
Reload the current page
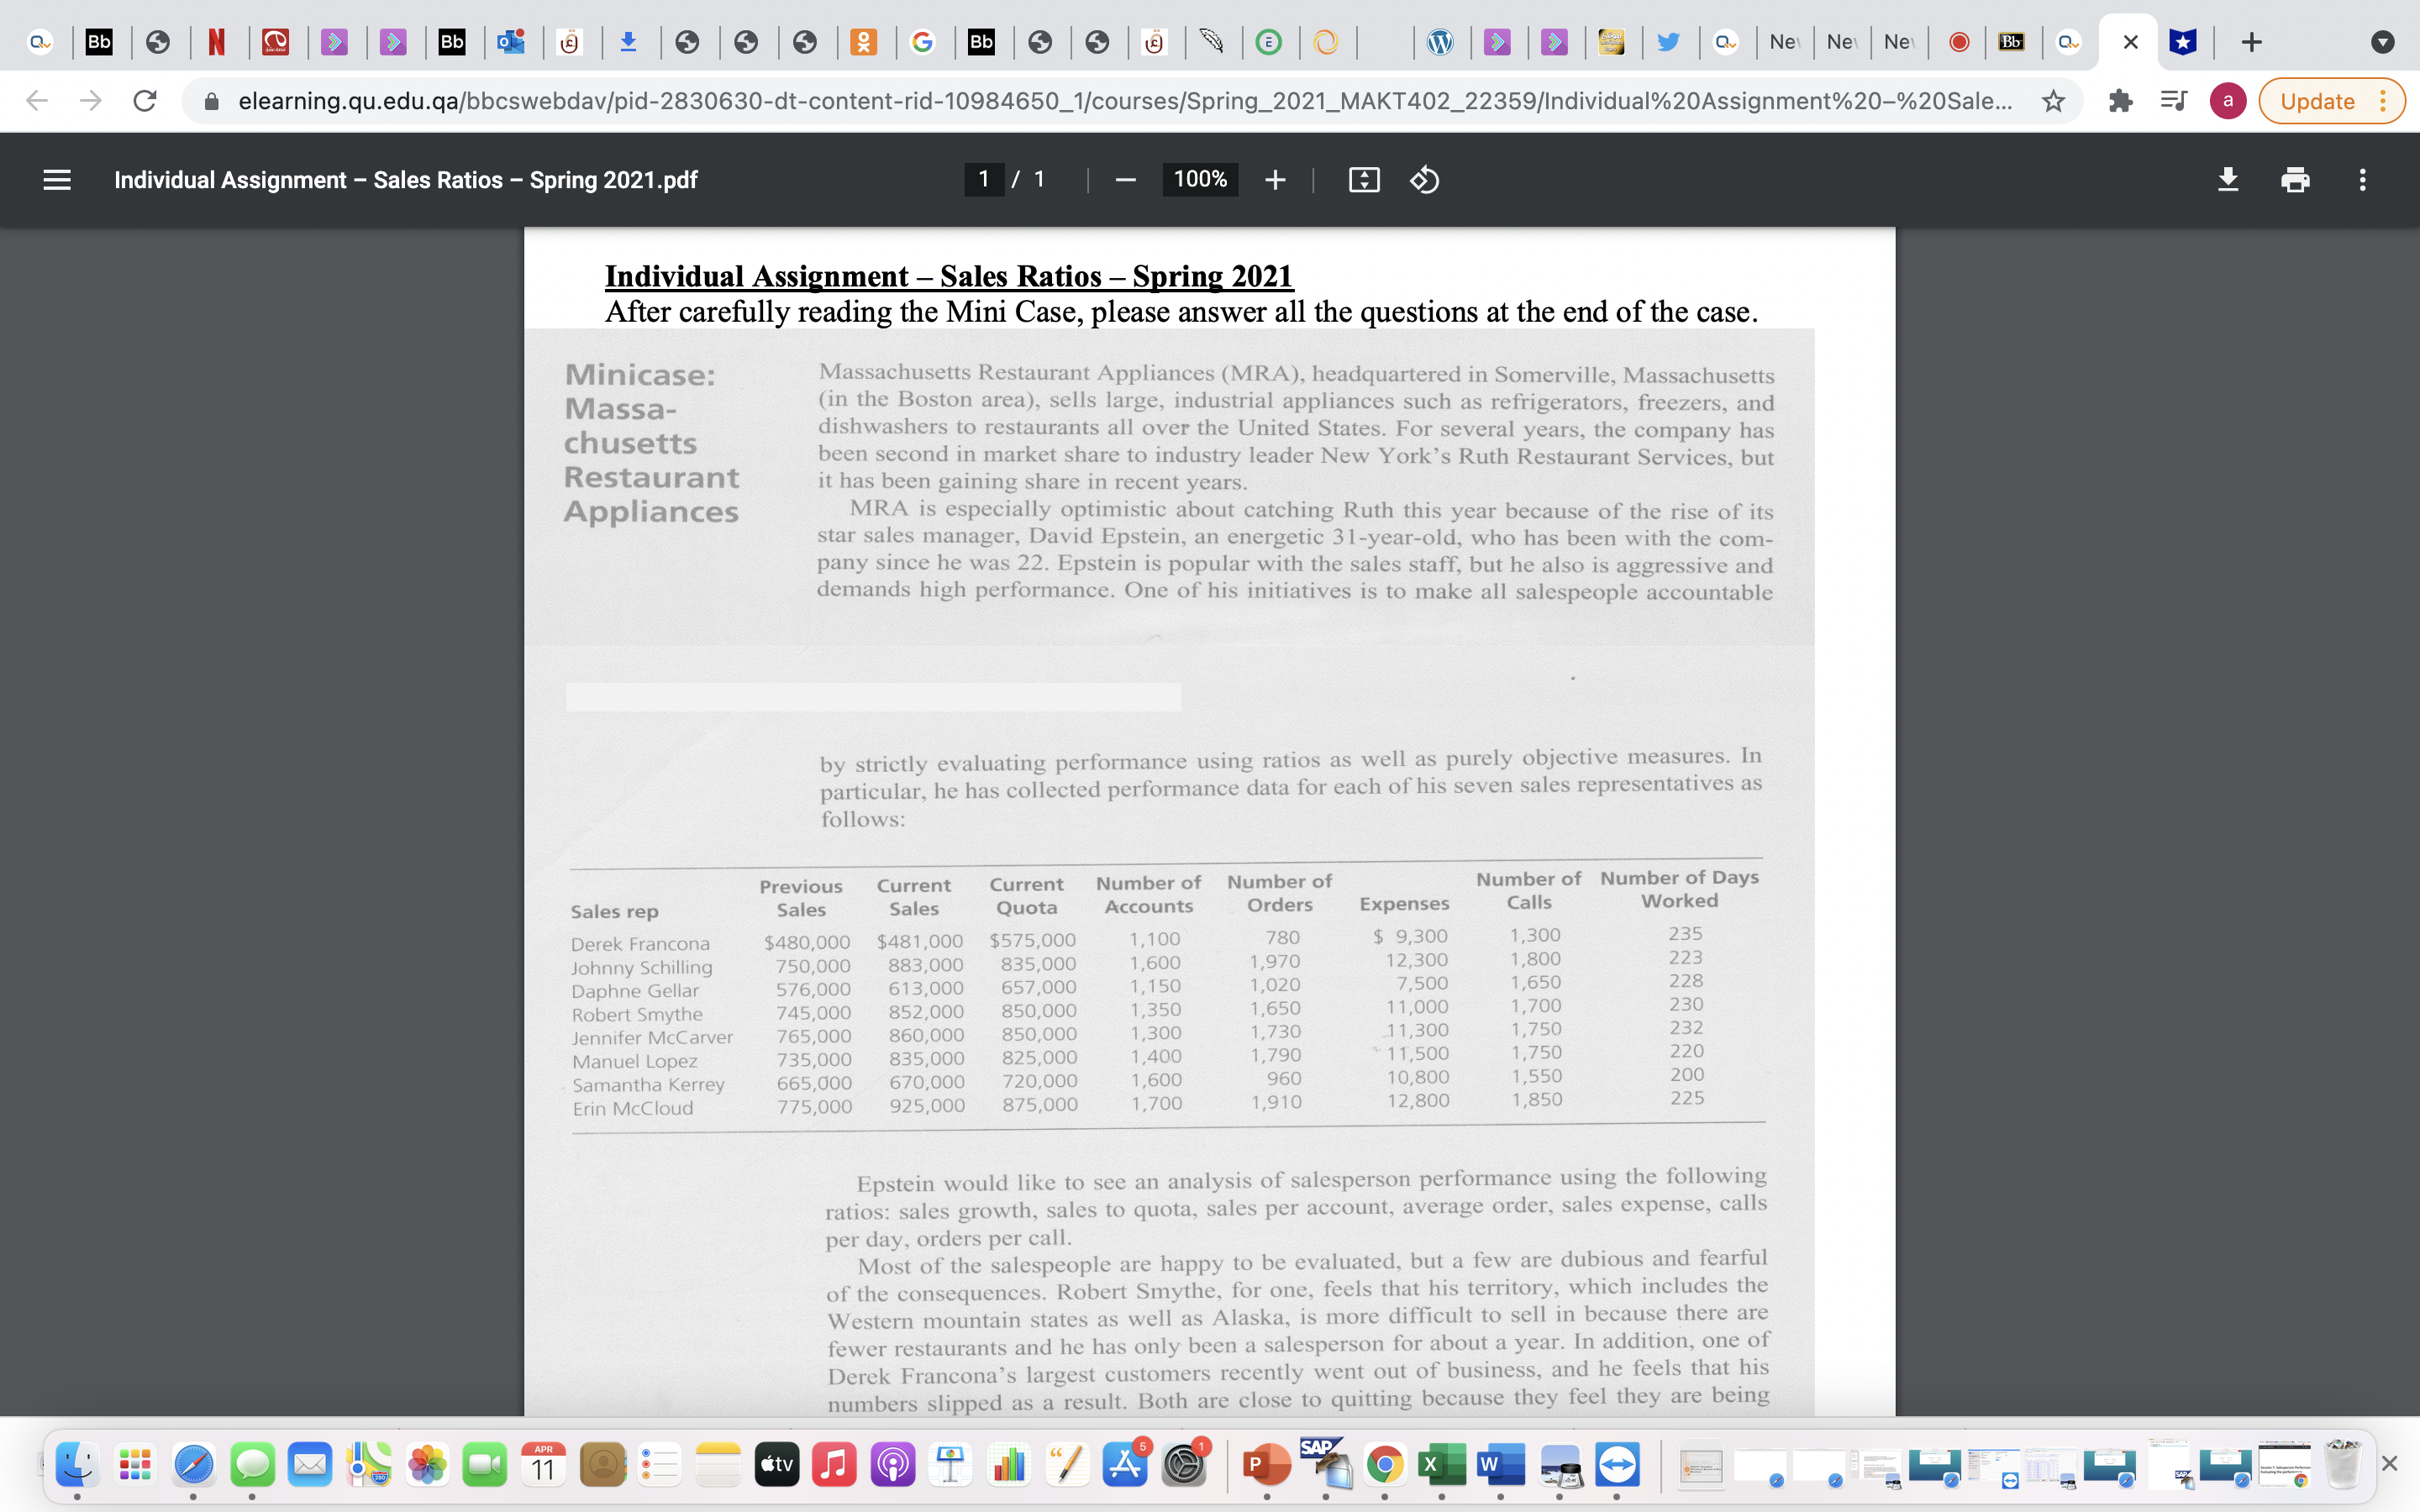[x=145, y=101]
